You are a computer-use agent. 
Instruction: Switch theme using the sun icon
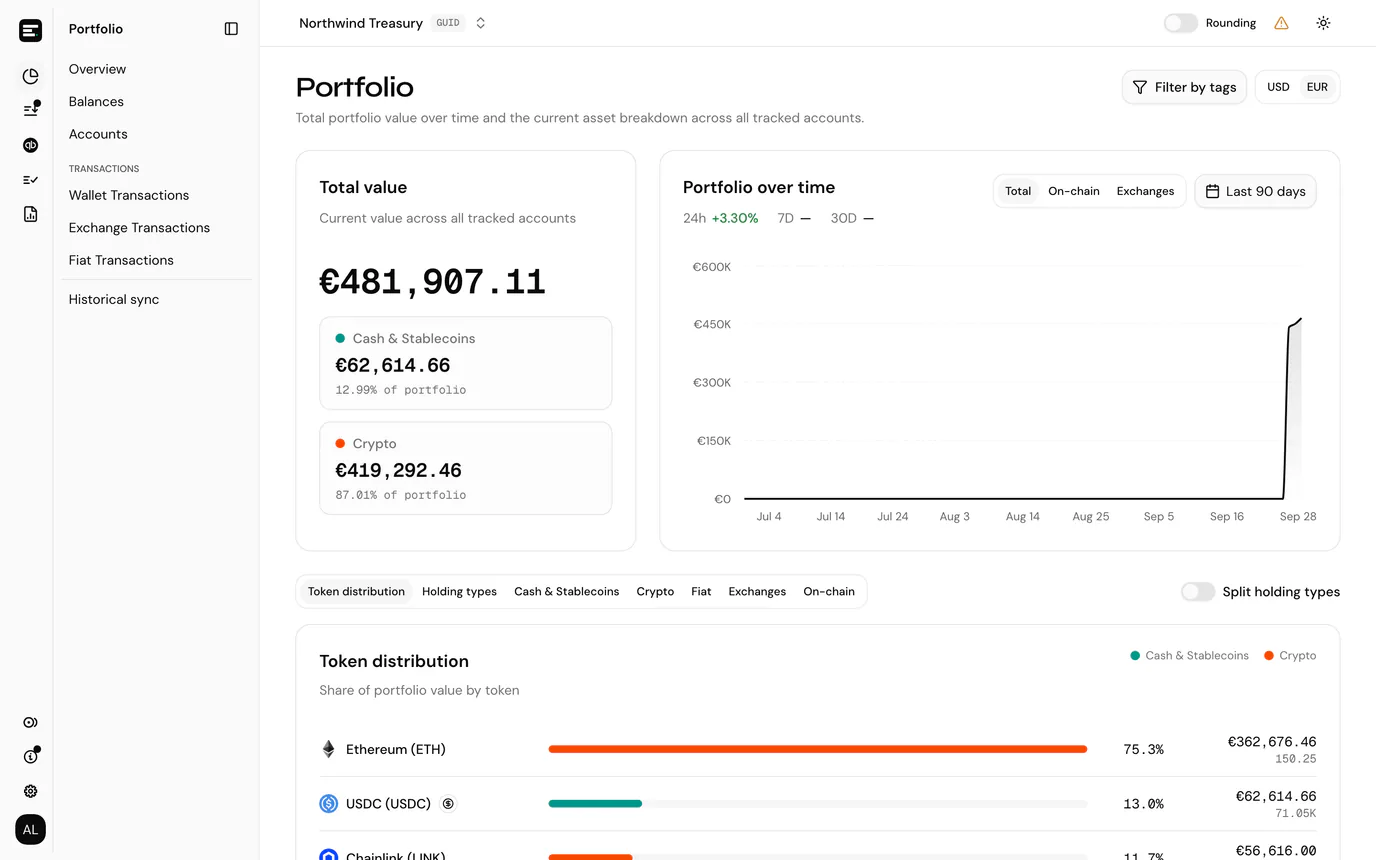tap(1323, 23)
